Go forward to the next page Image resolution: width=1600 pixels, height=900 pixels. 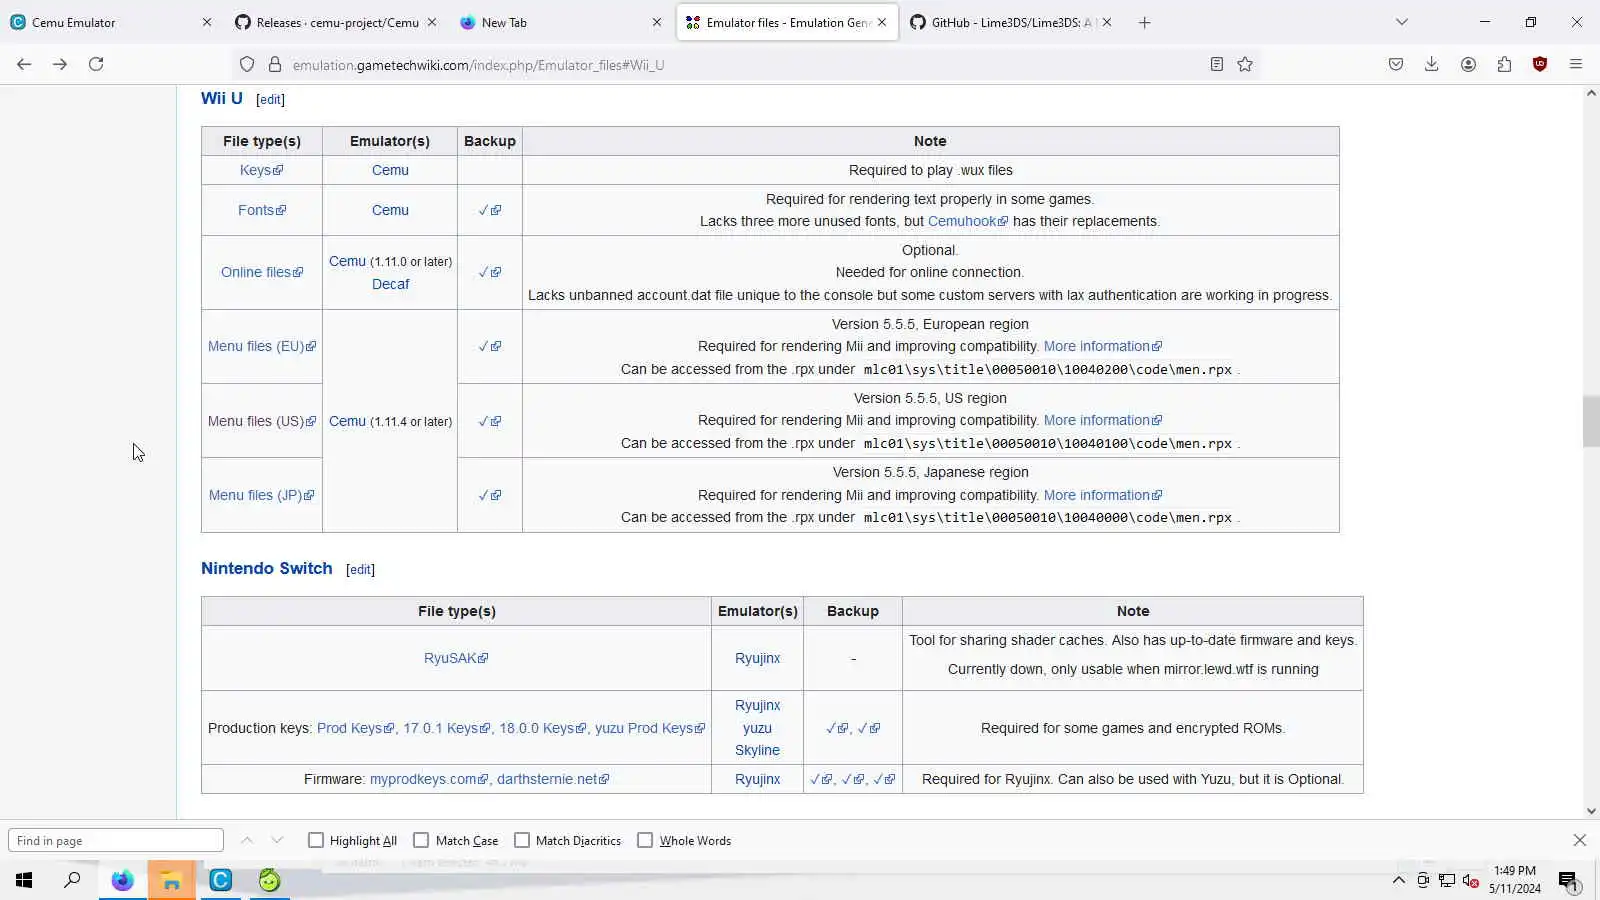(x=60, y=64)
